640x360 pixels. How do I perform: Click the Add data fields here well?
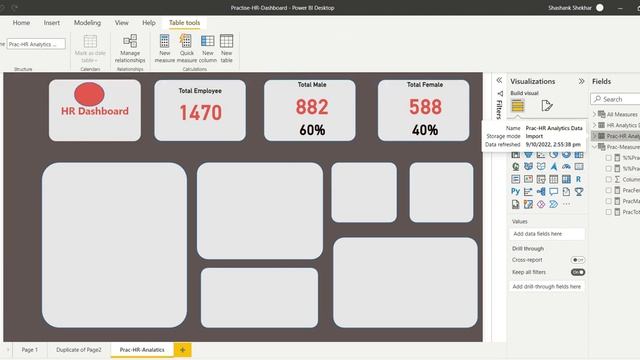coord(547,234)
